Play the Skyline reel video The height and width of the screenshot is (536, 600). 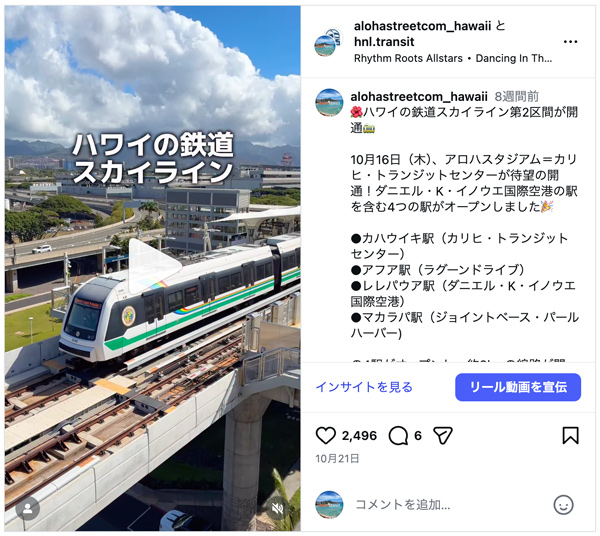154,266
